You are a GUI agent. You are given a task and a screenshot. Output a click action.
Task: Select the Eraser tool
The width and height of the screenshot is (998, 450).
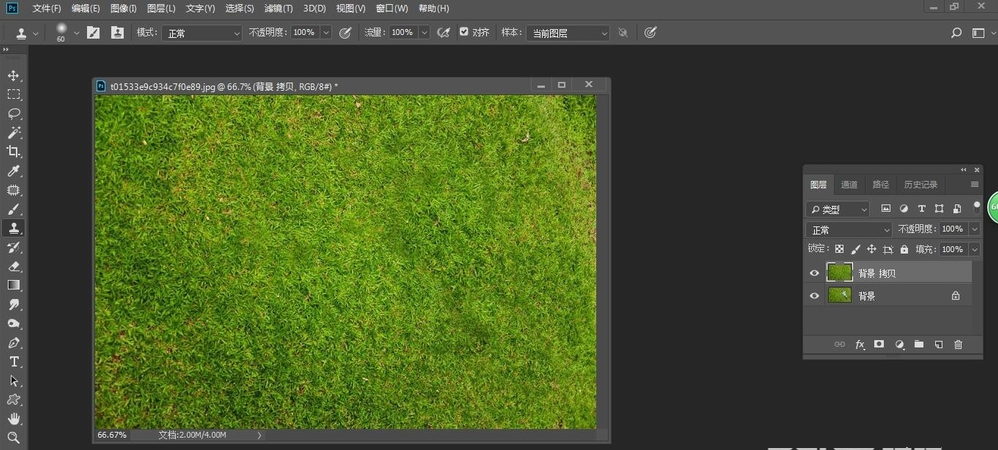(14, 266)
